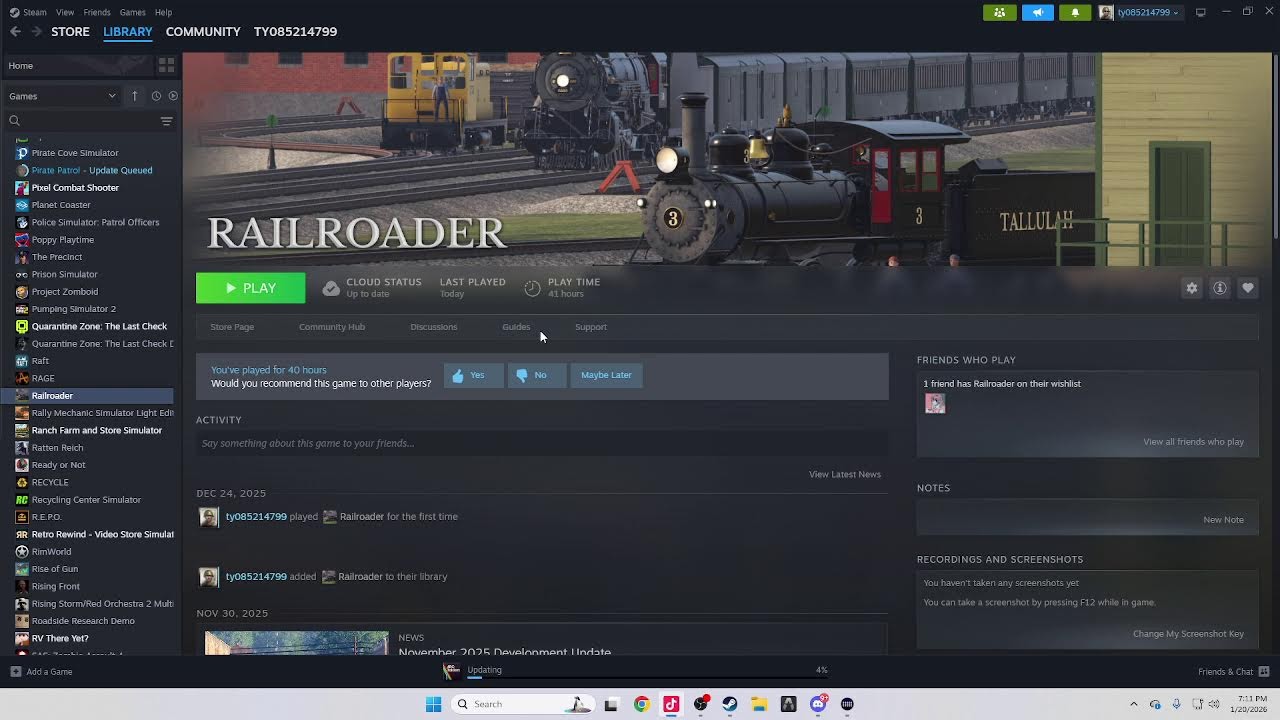Open the Community Hub link
This screenshot has height=720, width=1280.
pyautogui.click(x=332, y=327)
